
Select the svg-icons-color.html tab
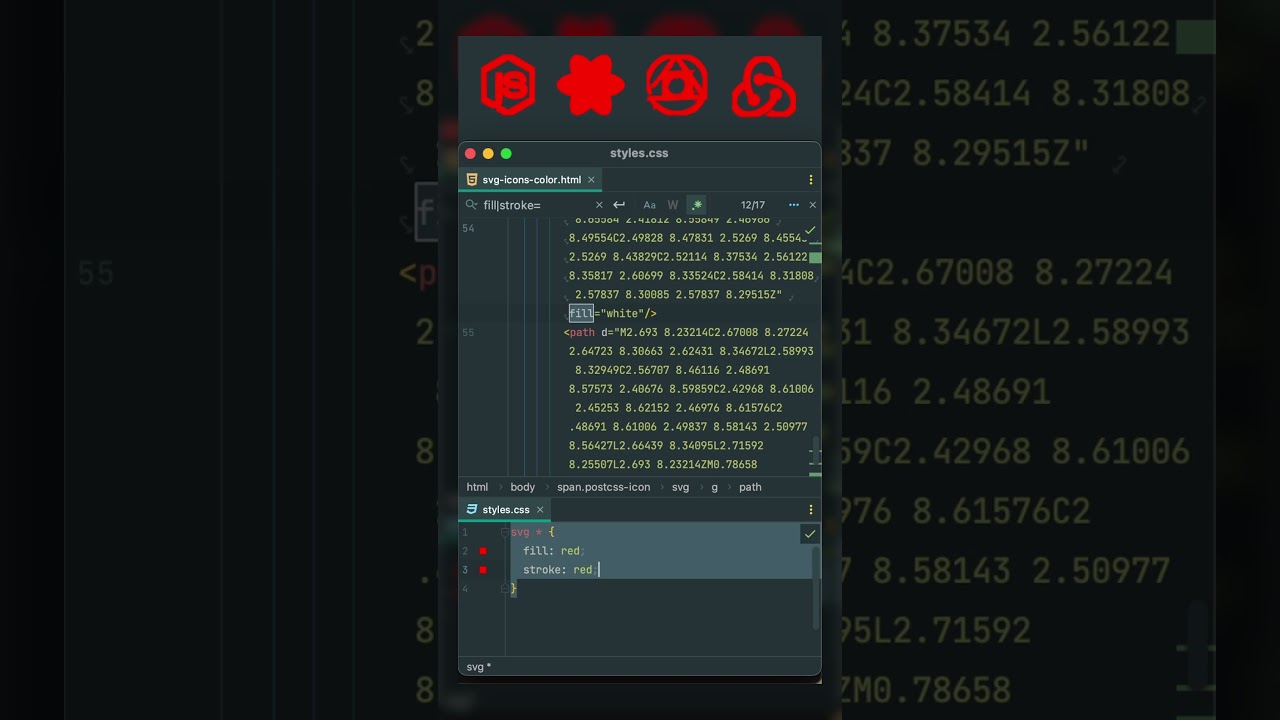click(x=531, y=180)
